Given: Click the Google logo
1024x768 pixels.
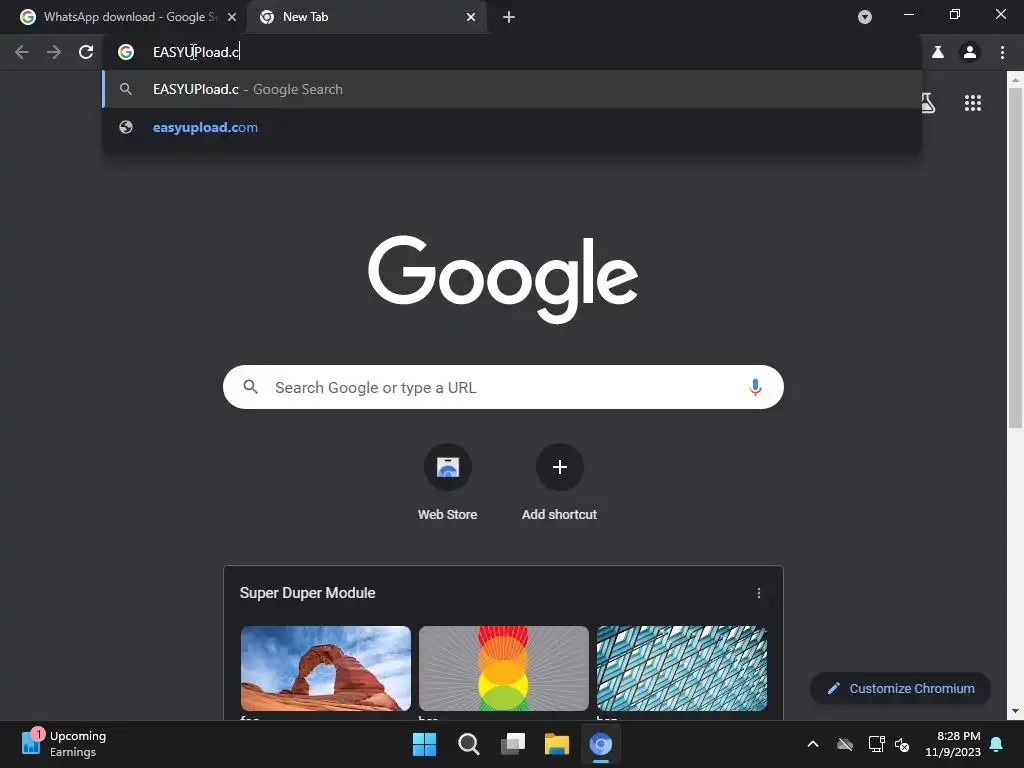Looking at the screenshot, I should tap(503, 280).
